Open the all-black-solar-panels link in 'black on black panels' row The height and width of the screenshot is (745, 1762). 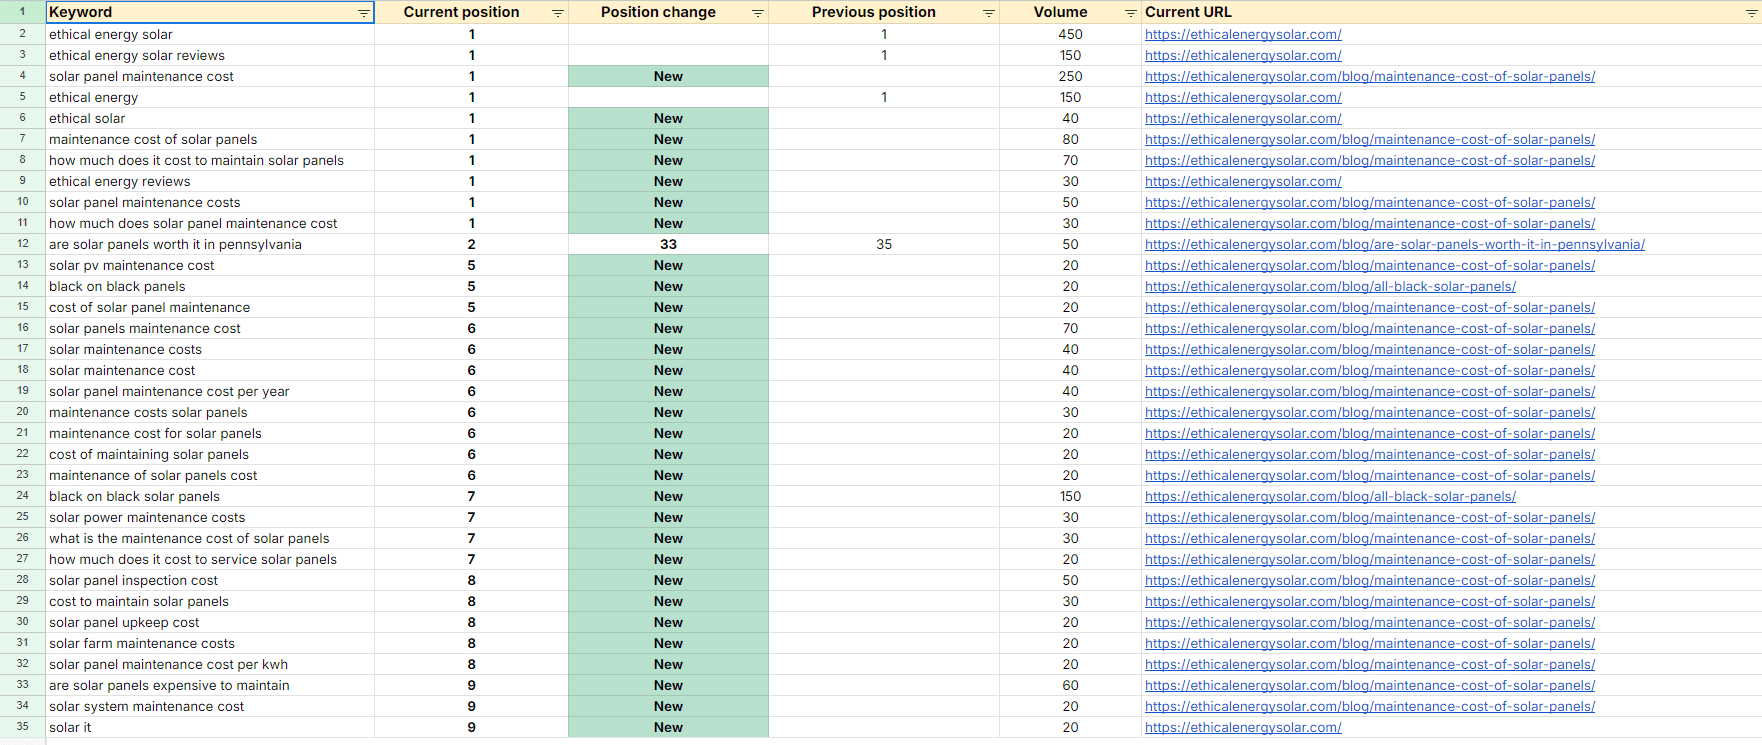1330,286
